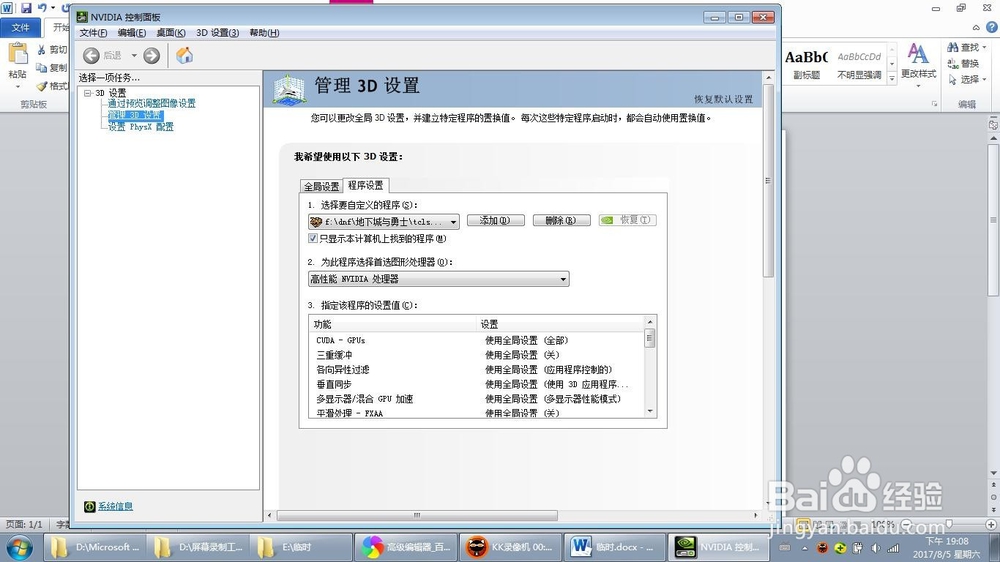Viewport: 1000px width, 562px height.
Task: Select the CUDA - GPUs setting row
Action: tap(476, 340)
